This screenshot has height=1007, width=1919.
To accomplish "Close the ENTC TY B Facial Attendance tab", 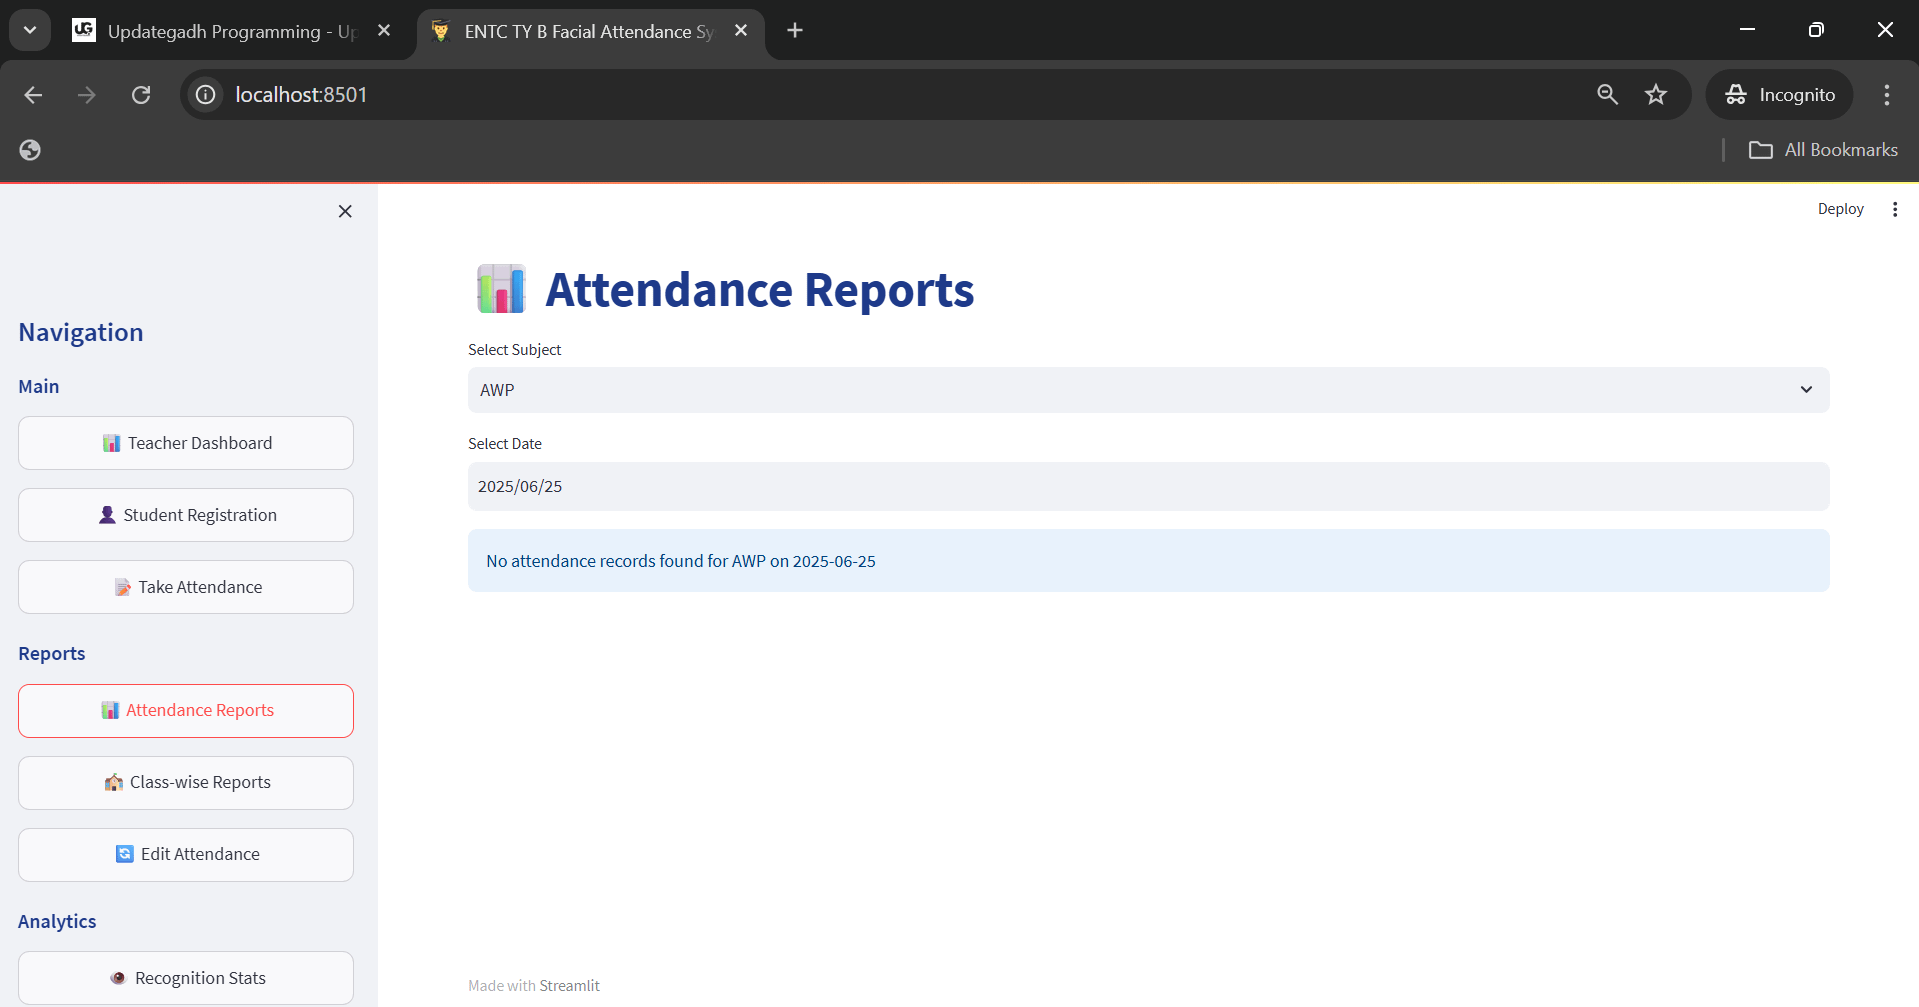I will tap(741, 31).
